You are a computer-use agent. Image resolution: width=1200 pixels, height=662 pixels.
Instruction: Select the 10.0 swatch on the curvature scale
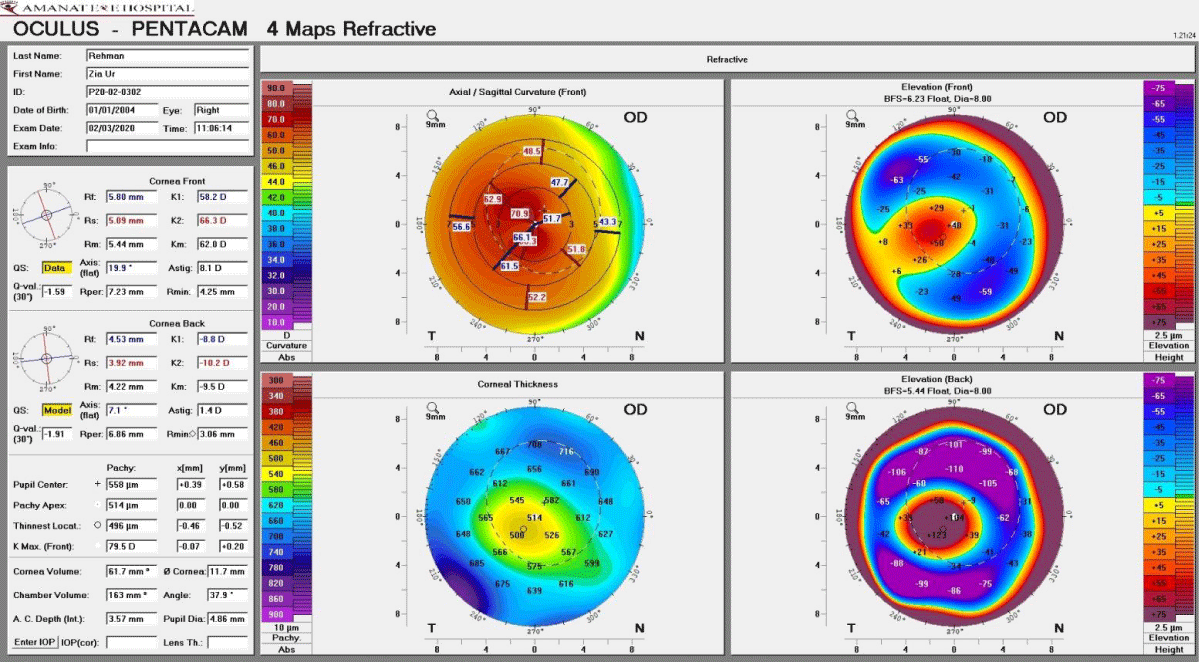[x=275, y=322]
